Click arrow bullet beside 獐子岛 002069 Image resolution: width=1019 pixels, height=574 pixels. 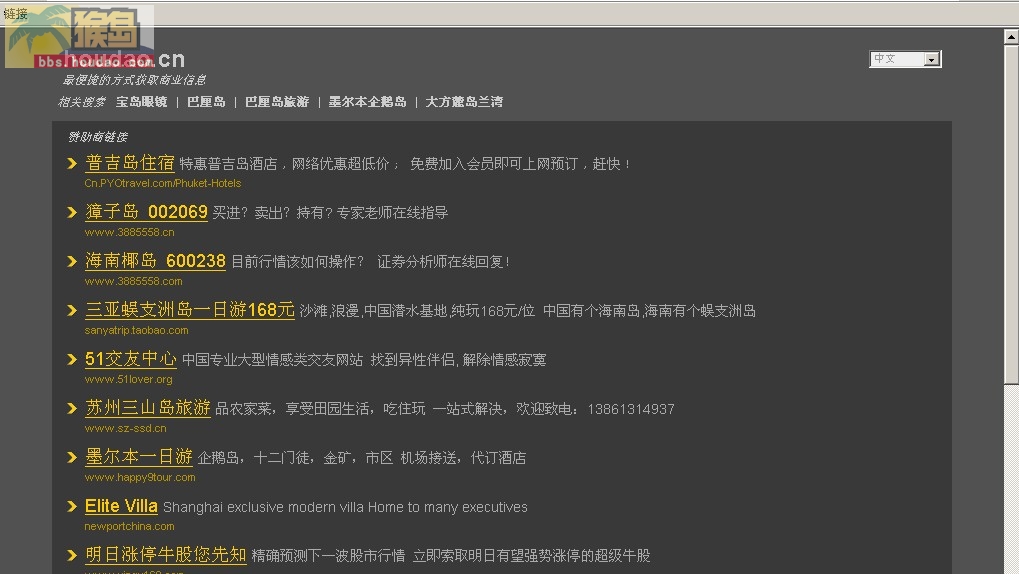pos(72,213)
